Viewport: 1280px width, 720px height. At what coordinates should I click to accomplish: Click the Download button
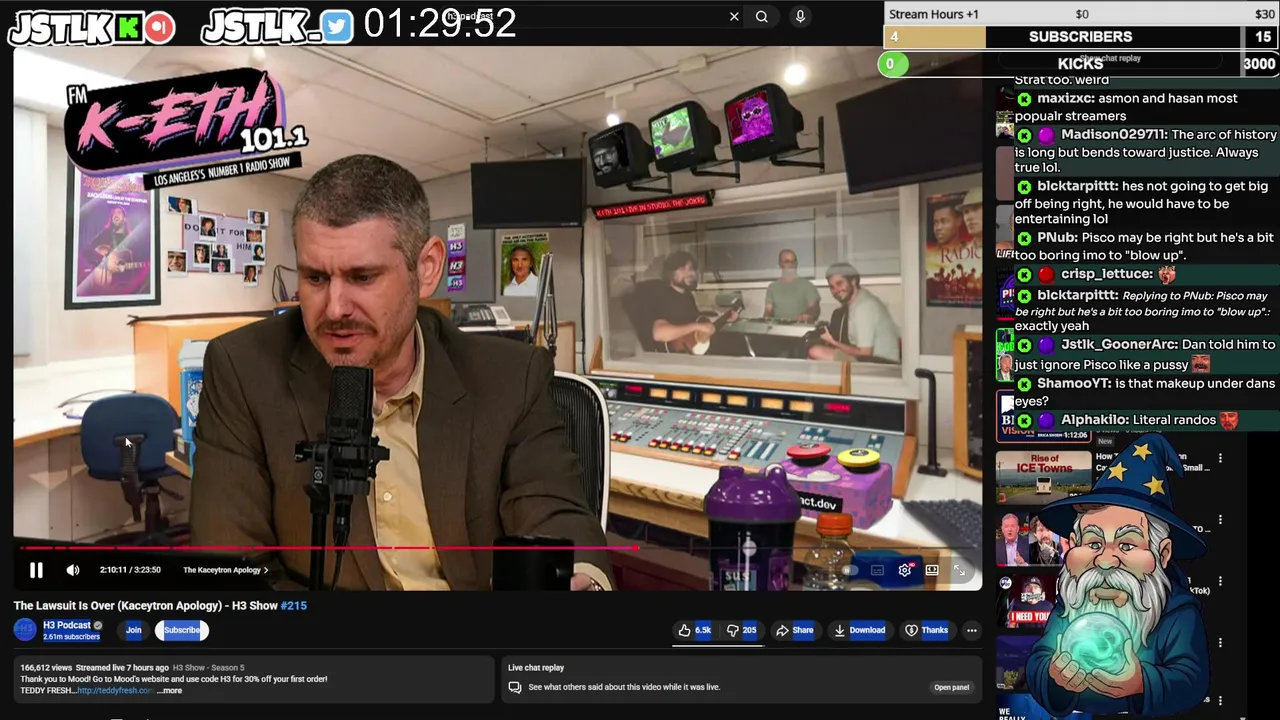860,630
